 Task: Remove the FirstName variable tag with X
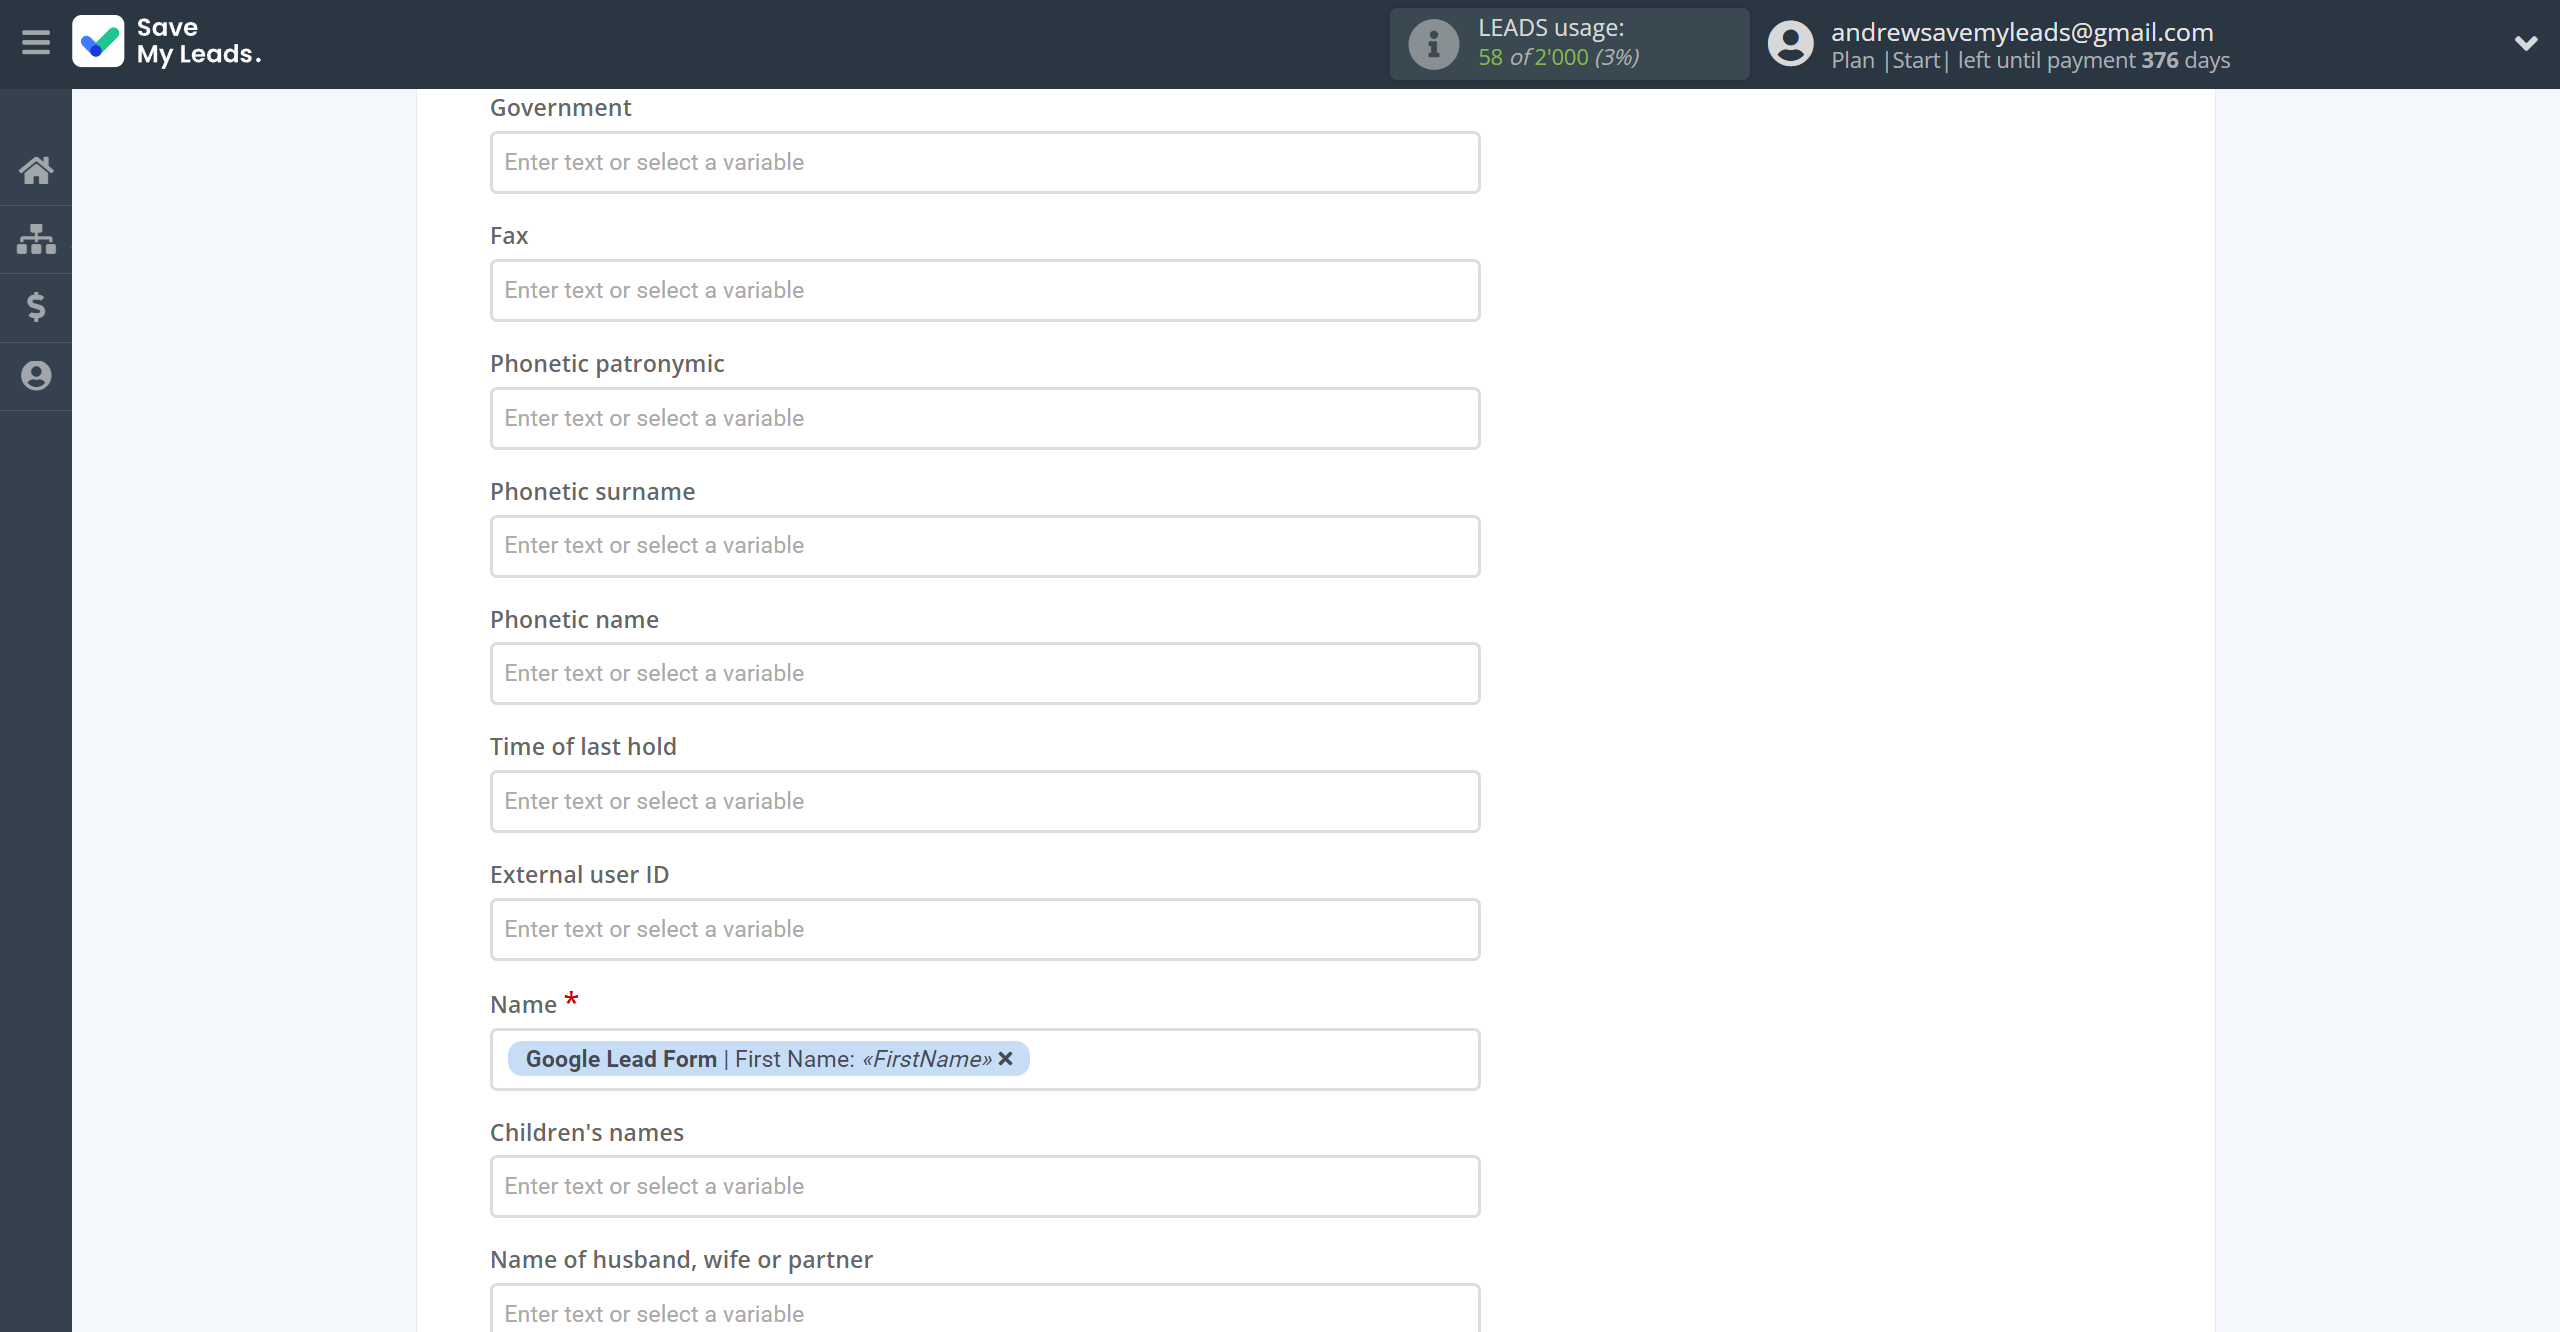1006,1058
